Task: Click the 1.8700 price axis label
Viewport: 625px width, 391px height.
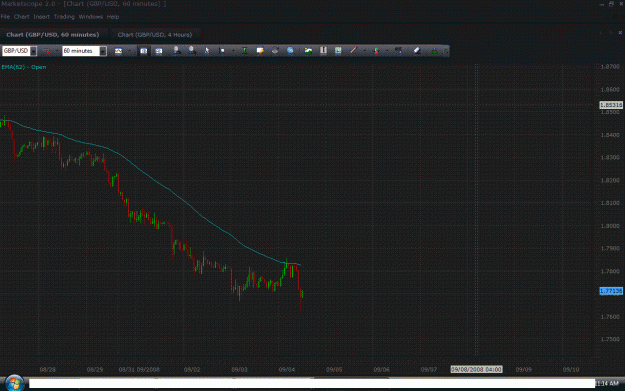Action: pos(610,67)
